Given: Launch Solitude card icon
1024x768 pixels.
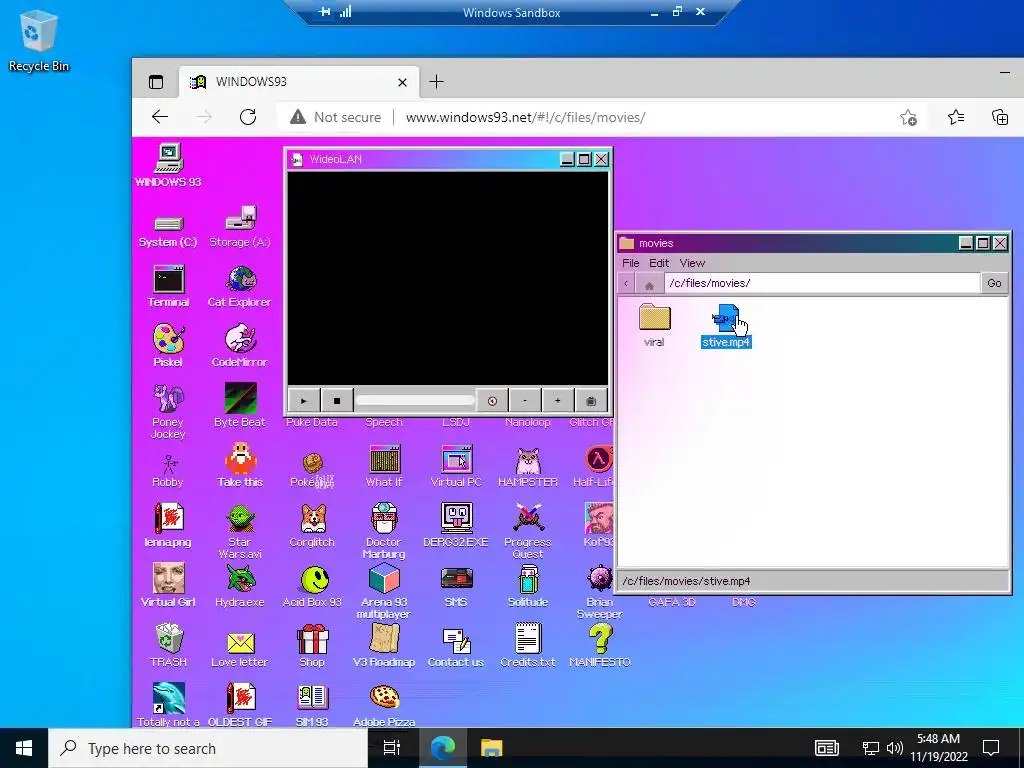Looking at the screenshot, I should click(528, 579).
